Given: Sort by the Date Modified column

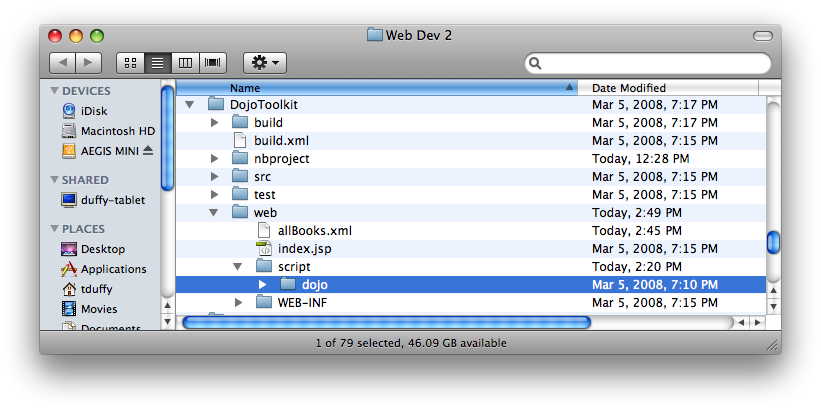Looking at the screenshot, I should pyautogui.click(x=668, y=87).
